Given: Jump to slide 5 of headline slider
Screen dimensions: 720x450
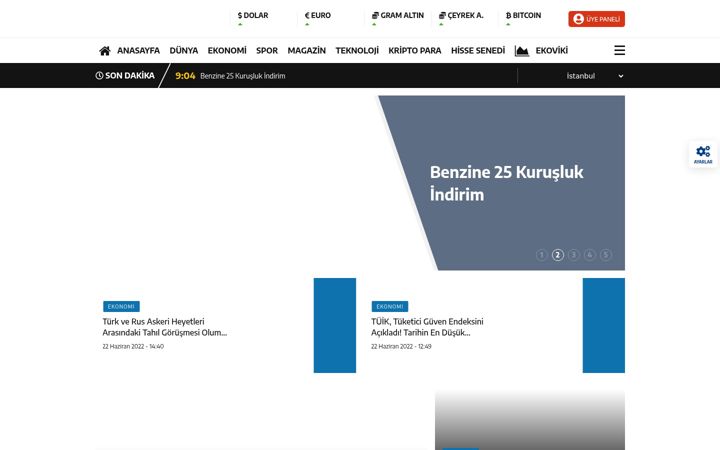Looking at the screenshot, I should pyautogui.click(x=606, y=255).
